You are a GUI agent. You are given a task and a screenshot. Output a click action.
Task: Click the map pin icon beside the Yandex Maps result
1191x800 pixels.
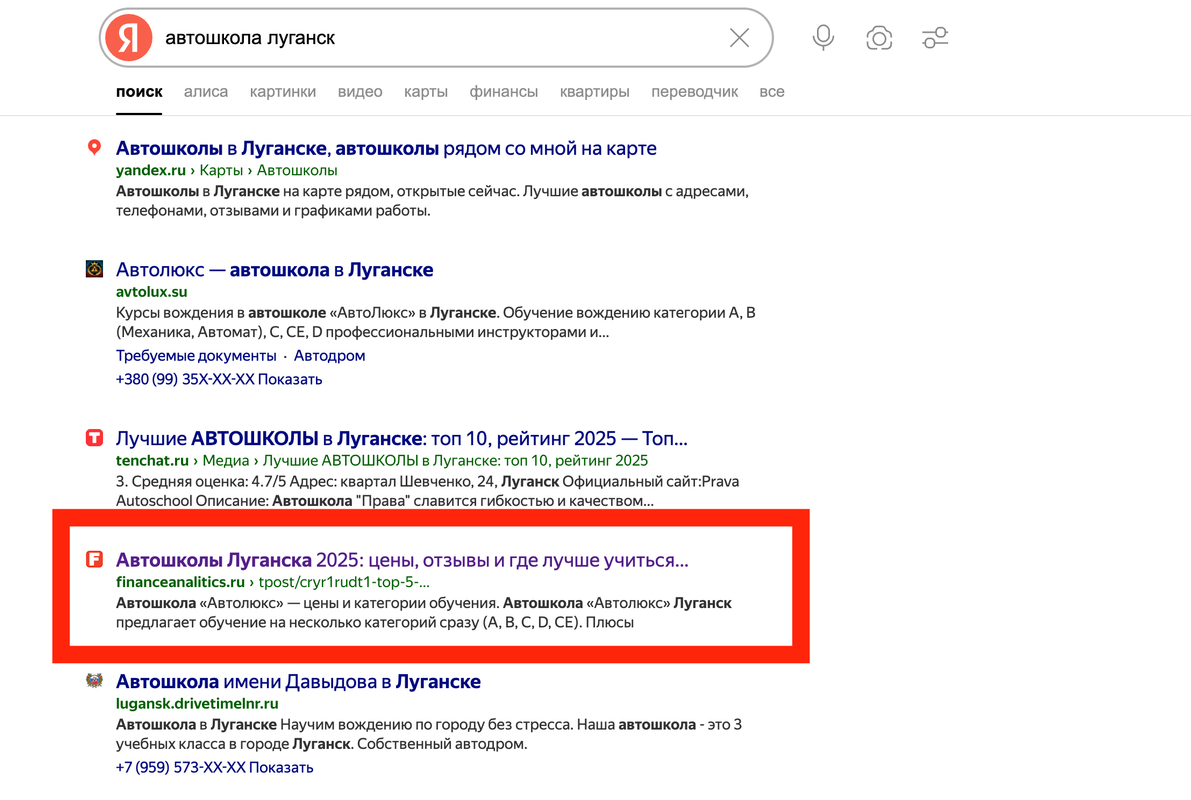point(94,147)
